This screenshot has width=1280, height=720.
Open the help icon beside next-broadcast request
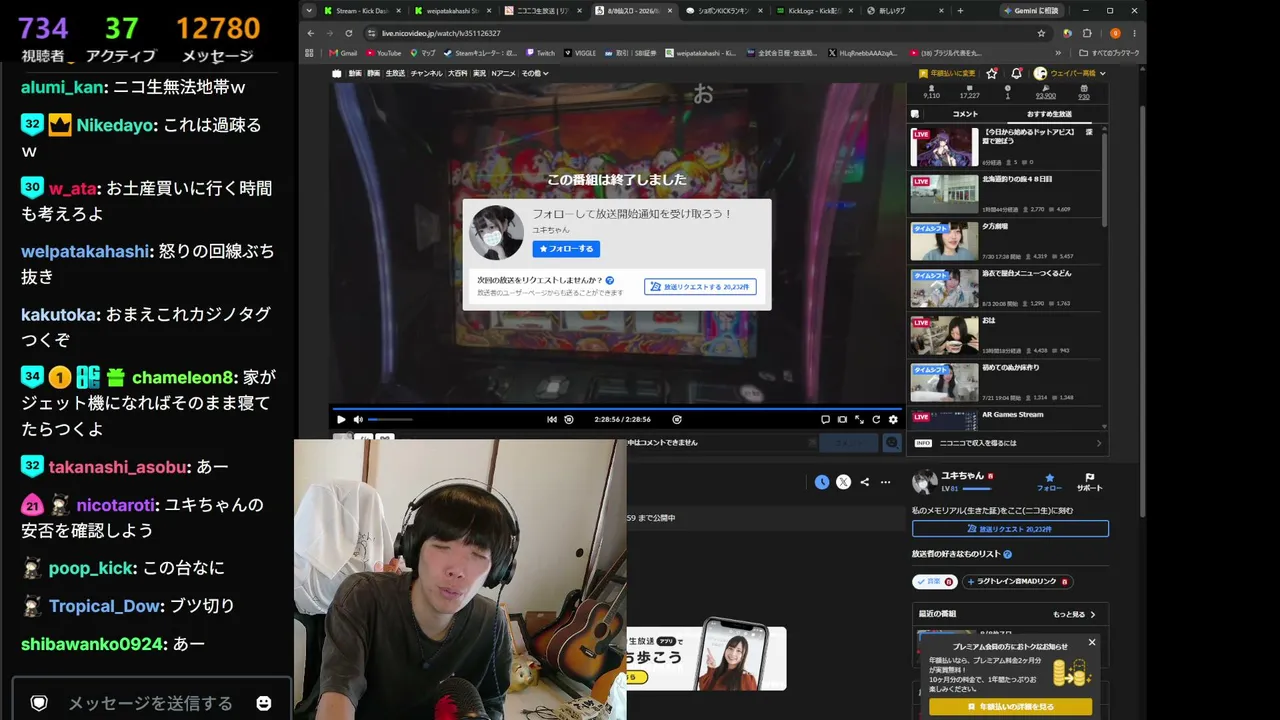pos(610,281)
